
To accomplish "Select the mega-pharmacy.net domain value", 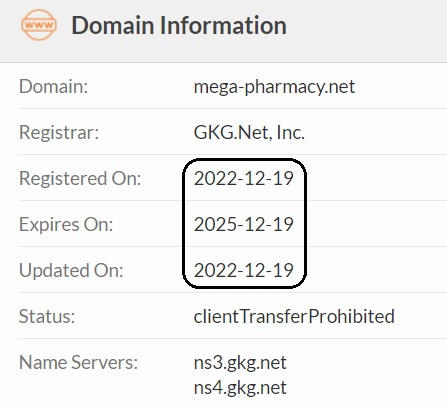I will click(274, 87).
